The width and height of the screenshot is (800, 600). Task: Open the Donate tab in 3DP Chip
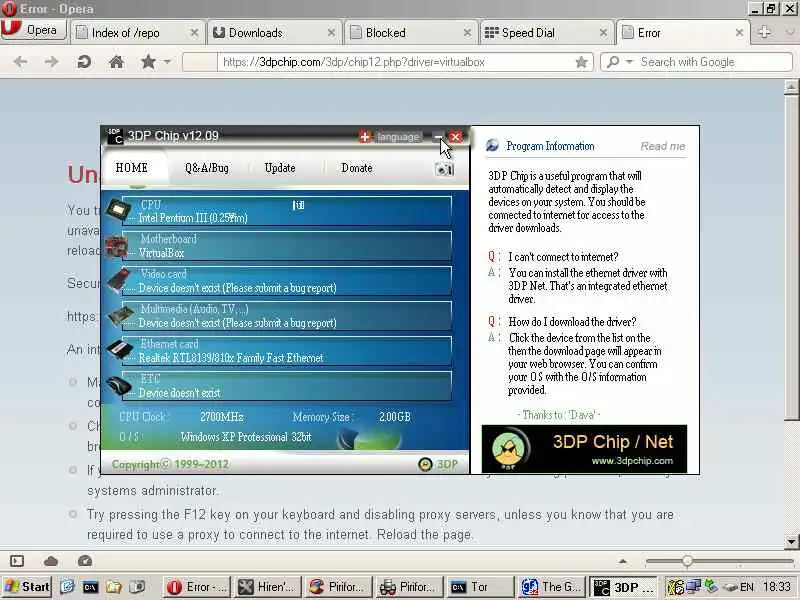(357, 168)
